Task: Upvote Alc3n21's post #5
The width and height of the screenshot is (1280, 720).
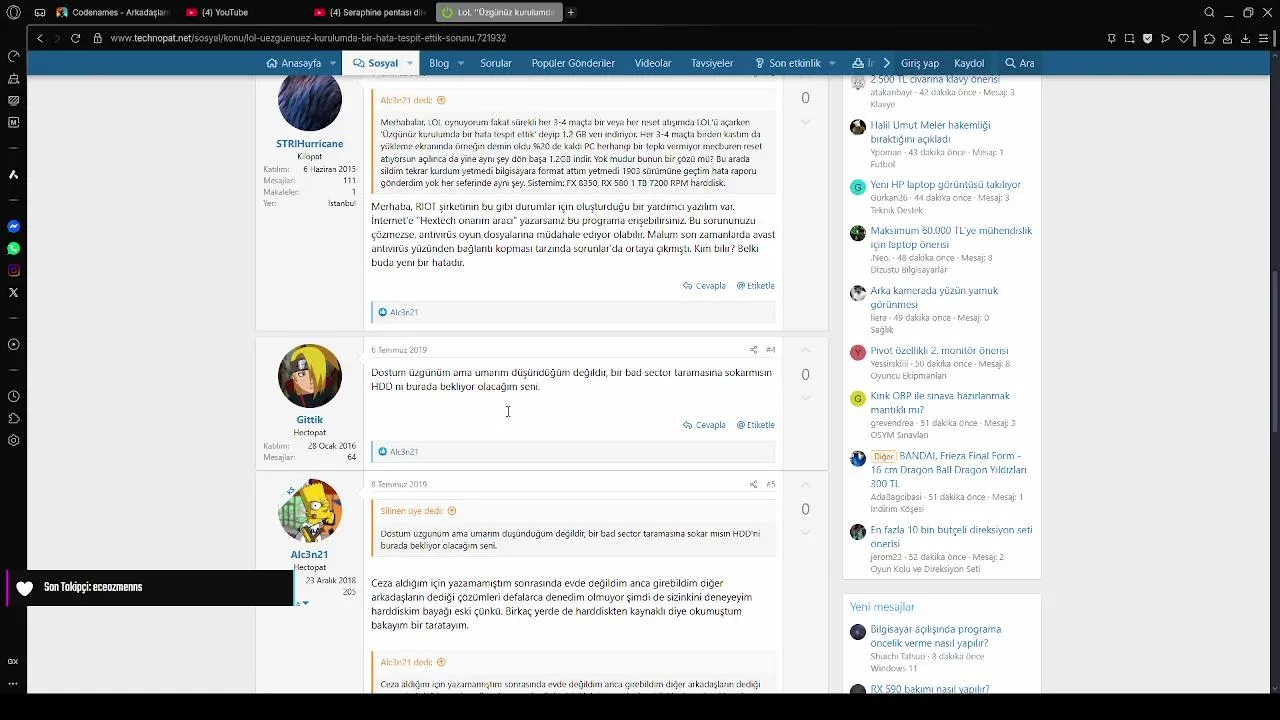Action: [805, 486]
